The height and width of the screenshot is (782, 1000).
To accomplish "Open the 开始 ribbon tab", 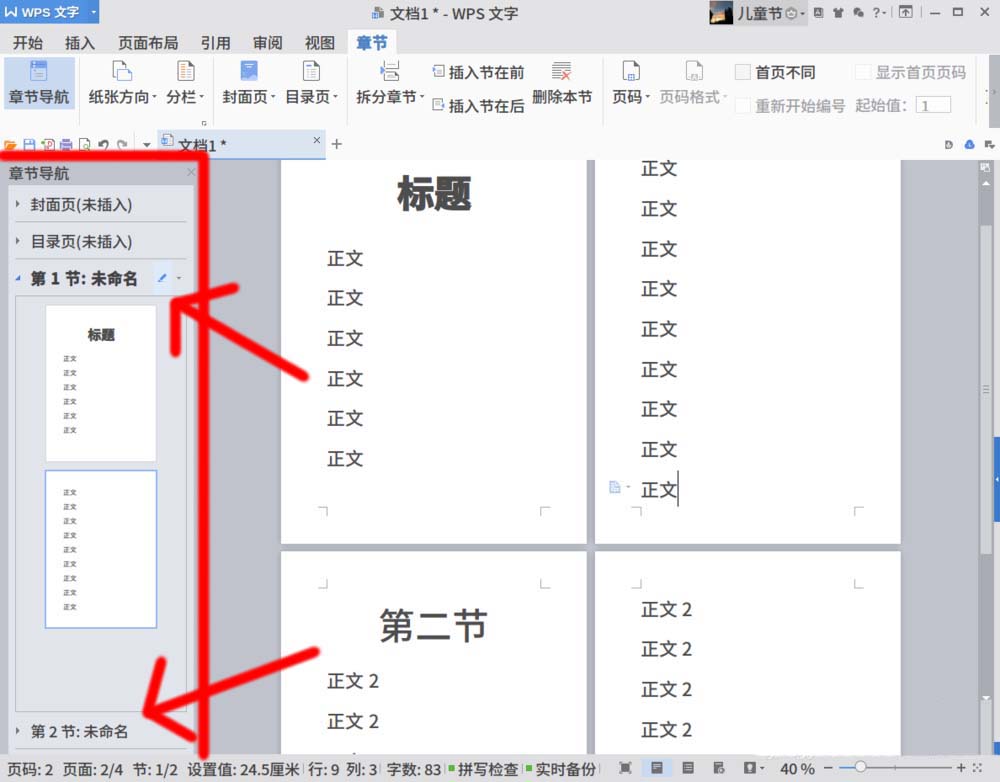I will 28,43.
